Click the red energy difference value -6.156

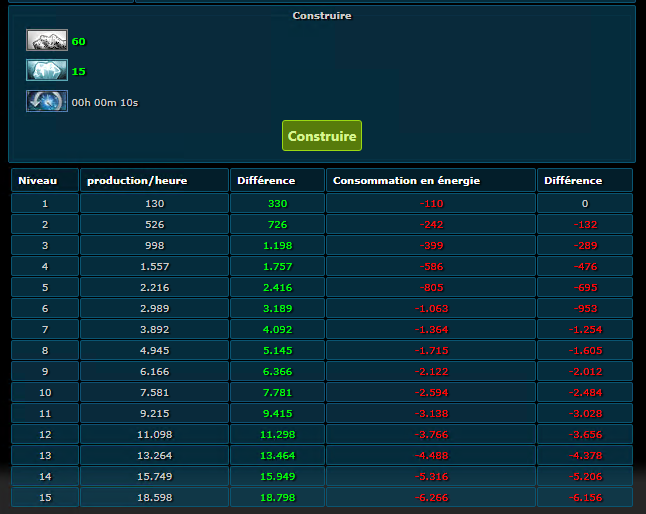[584, 497]
